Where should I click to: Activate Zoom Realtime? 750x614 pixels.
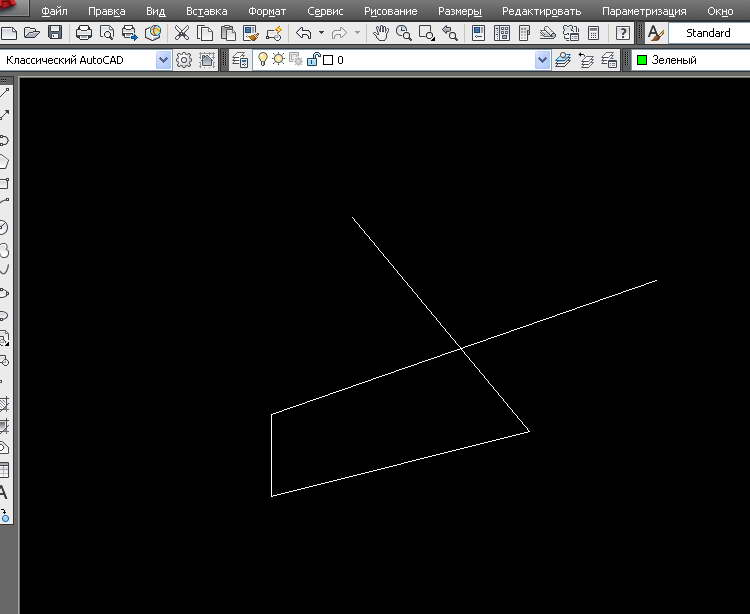[x=404, y=33]
